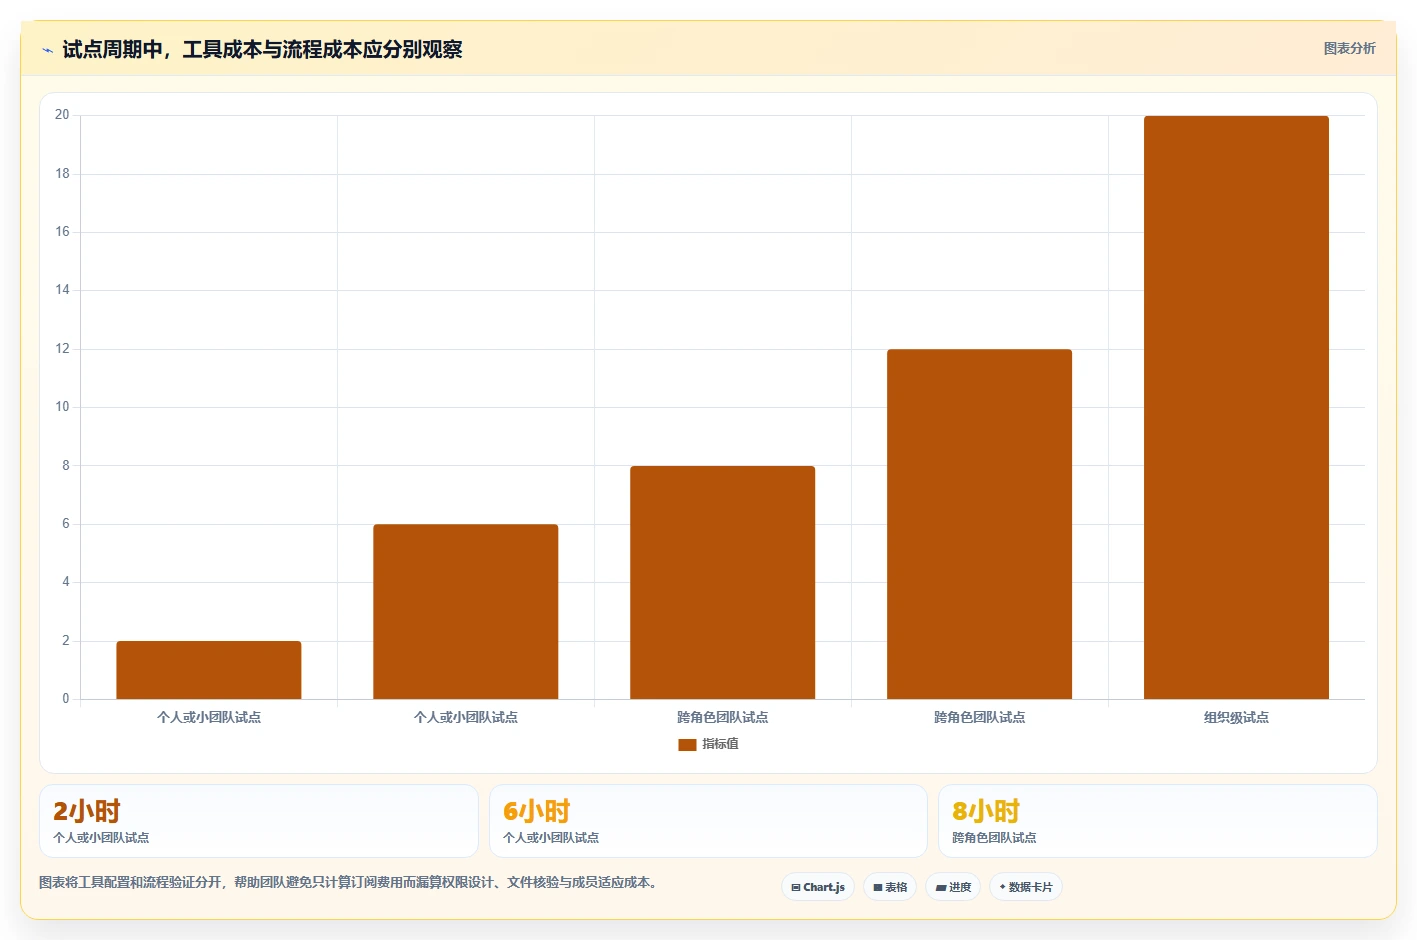Click 个人或小团队试点 axis label under the 6 bar

(x=465, y=717)
